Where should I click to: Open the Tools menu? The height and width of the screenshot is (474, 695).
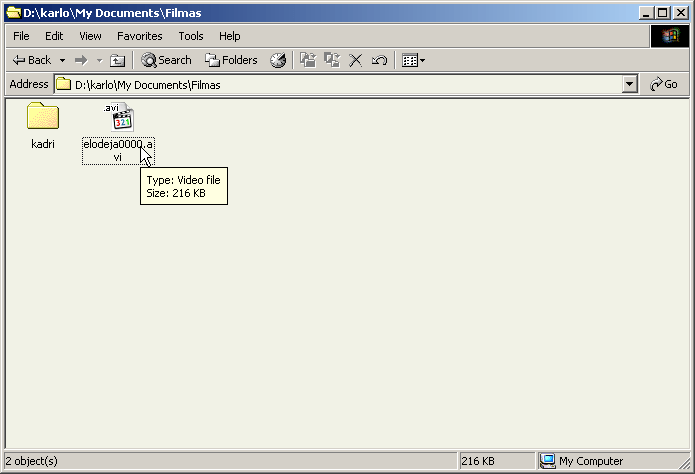pyautogui.click(x=191, y=36)
